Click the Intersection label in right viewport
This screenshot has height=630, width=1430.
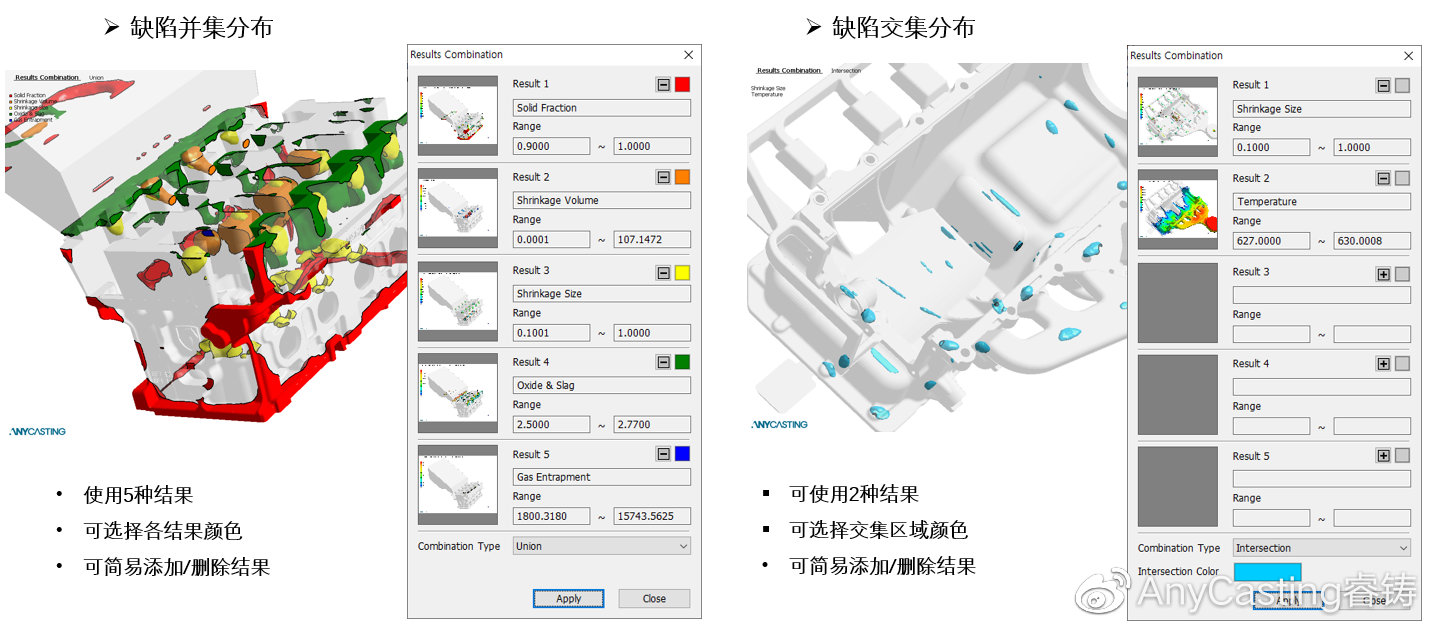click(x=846, y=71)
